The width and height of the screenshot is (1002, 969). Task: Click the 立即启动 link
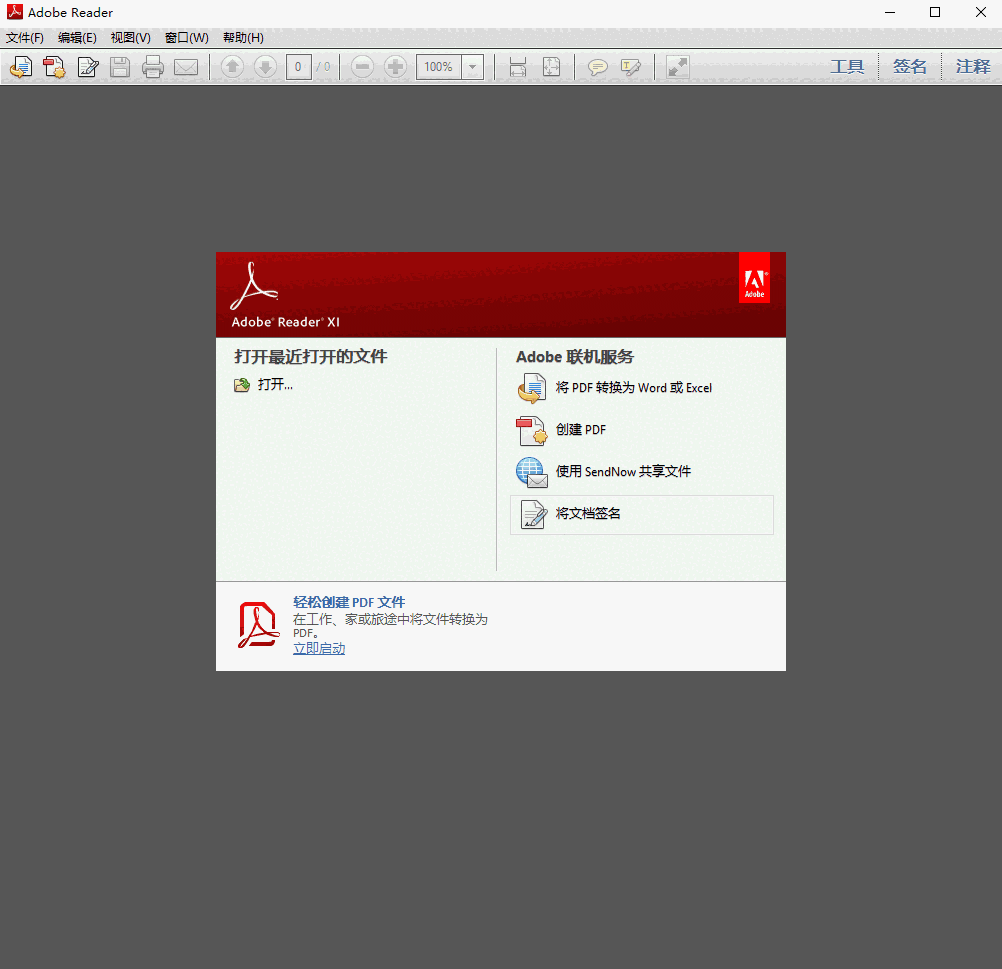(x=318, y=648)
